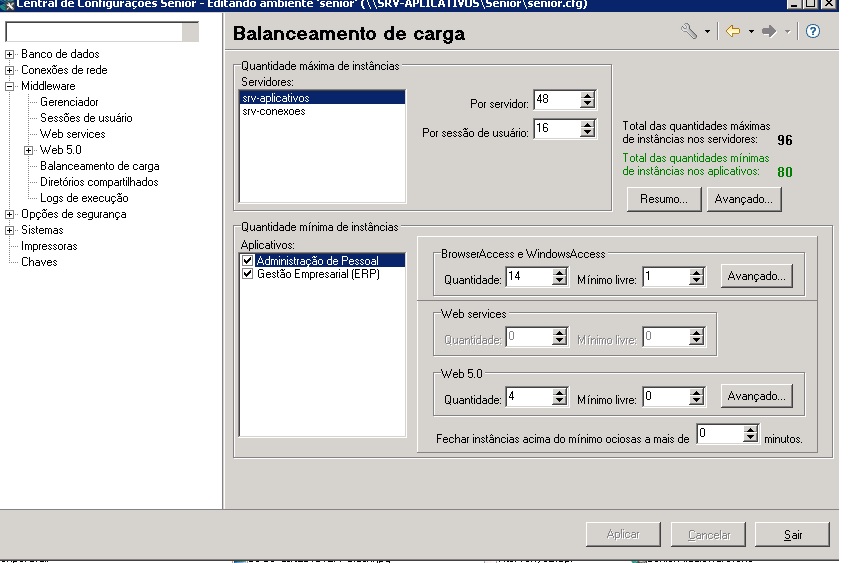Expand the Banco de dados tree node

pos(10,54)
